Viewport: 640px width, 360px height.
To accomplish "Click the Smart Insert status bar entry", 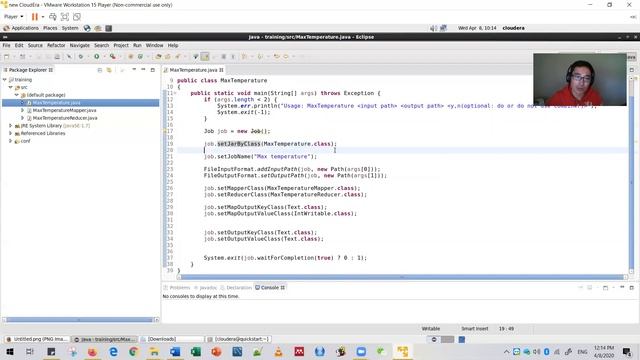I will point(474,329).
